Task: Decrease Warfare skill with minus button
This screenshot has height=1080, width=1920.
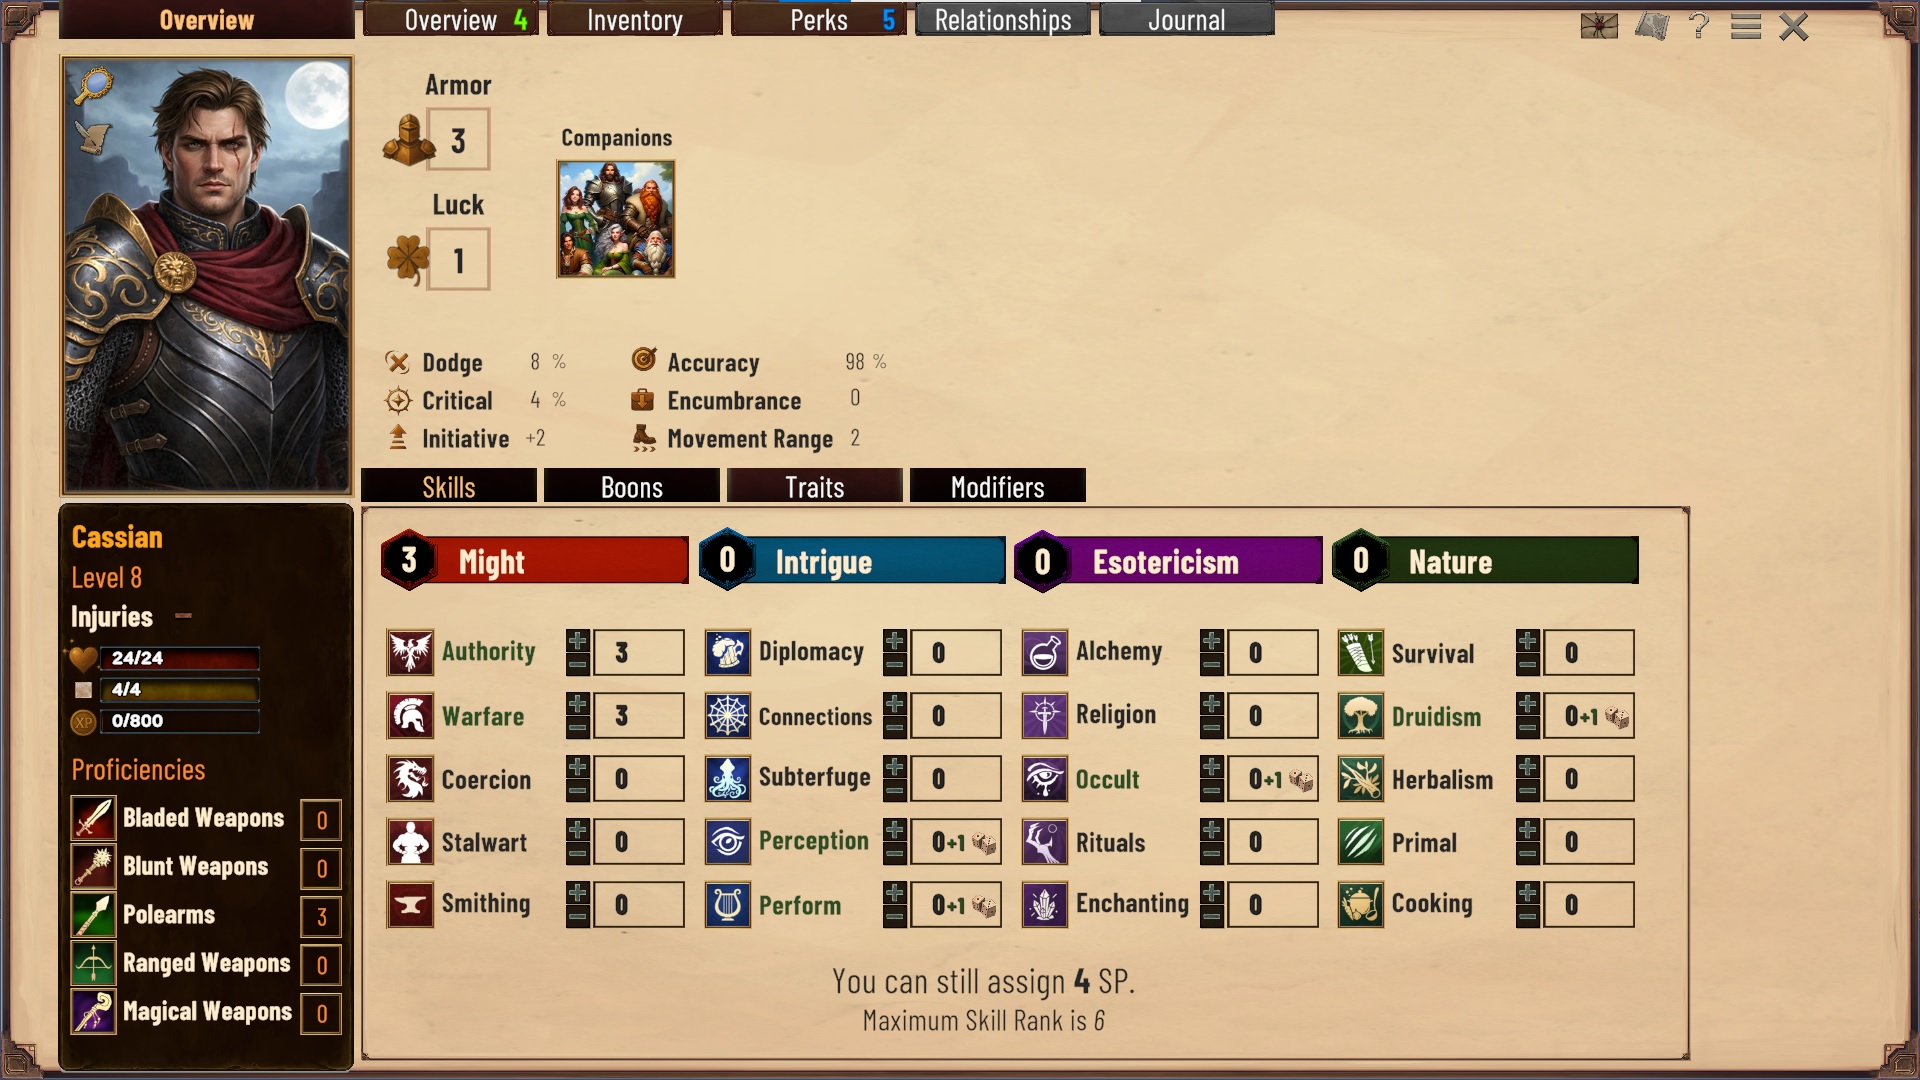Action: tap(578, 728)
